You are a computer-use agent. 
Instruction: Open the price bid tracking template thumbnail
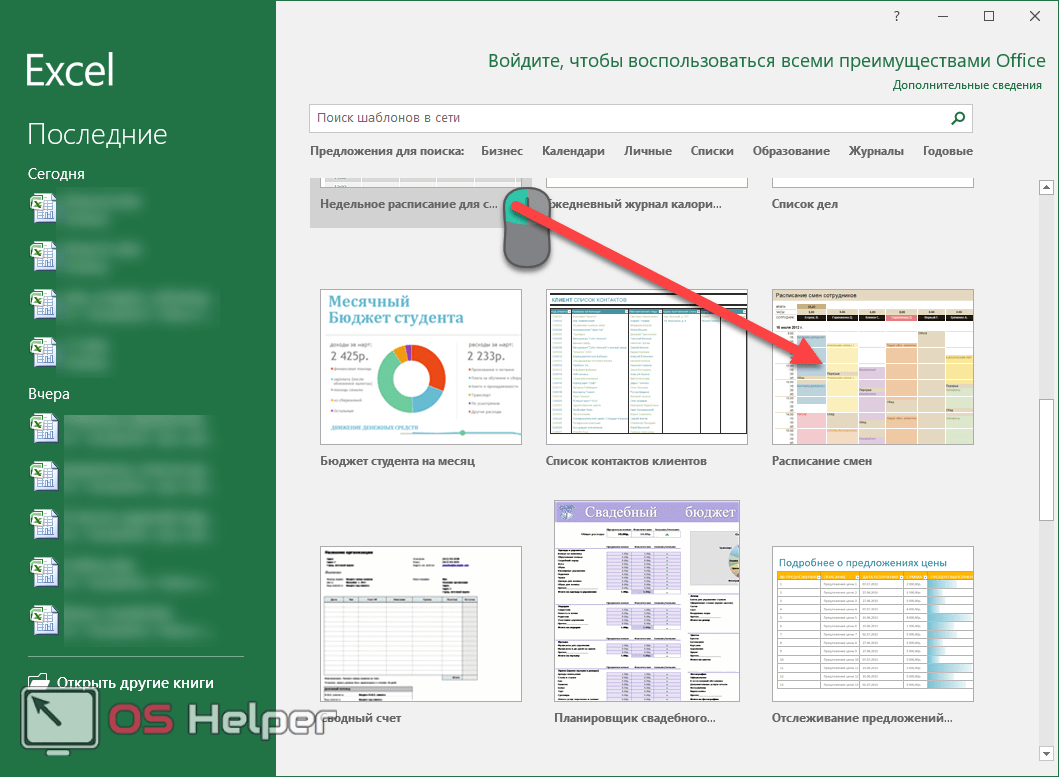pyautogui.click(x=873, y=624)
